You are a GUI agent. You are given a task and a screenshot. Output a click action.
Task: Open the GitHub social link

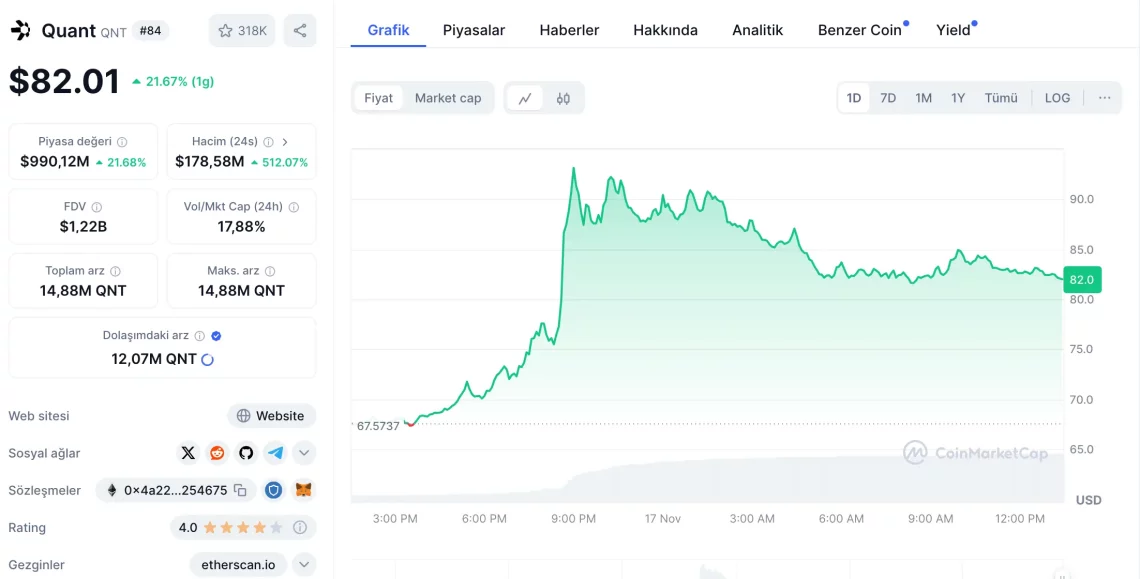point(246,453)
